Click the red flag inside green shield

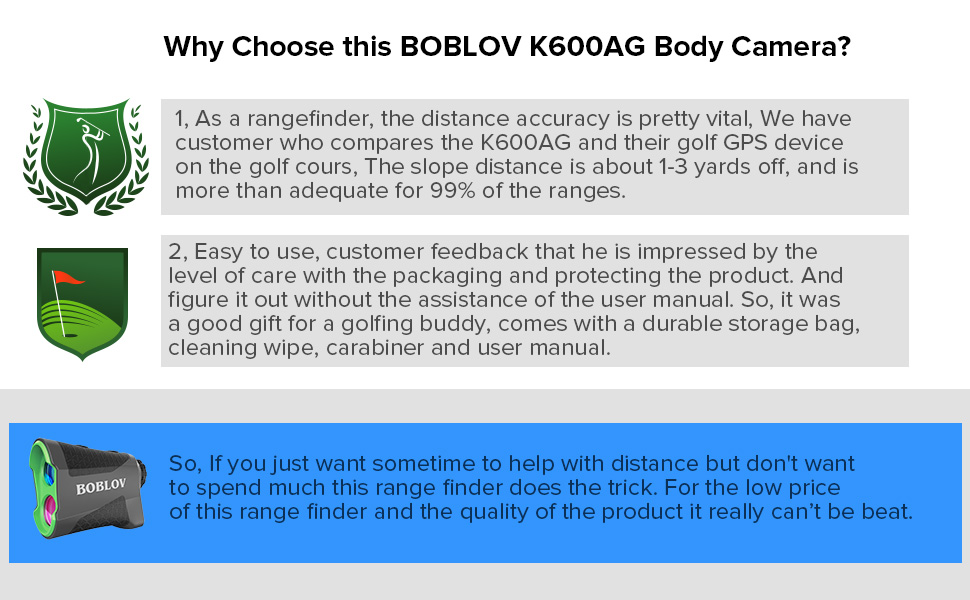69,276
